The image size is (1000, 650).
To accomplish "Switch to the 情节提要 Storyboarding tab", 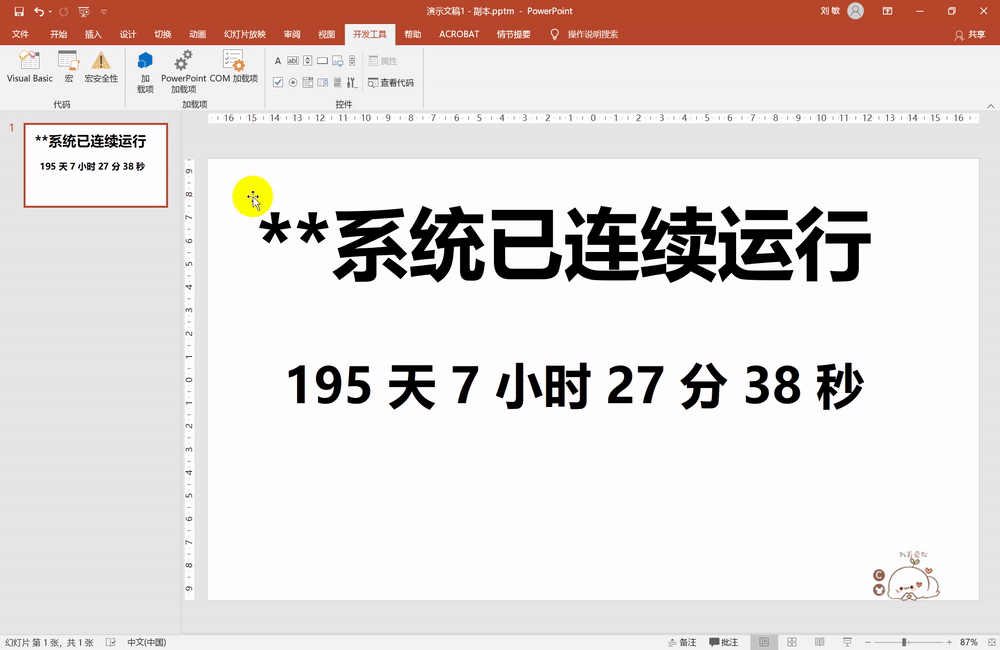I will [x=513, y=34].
